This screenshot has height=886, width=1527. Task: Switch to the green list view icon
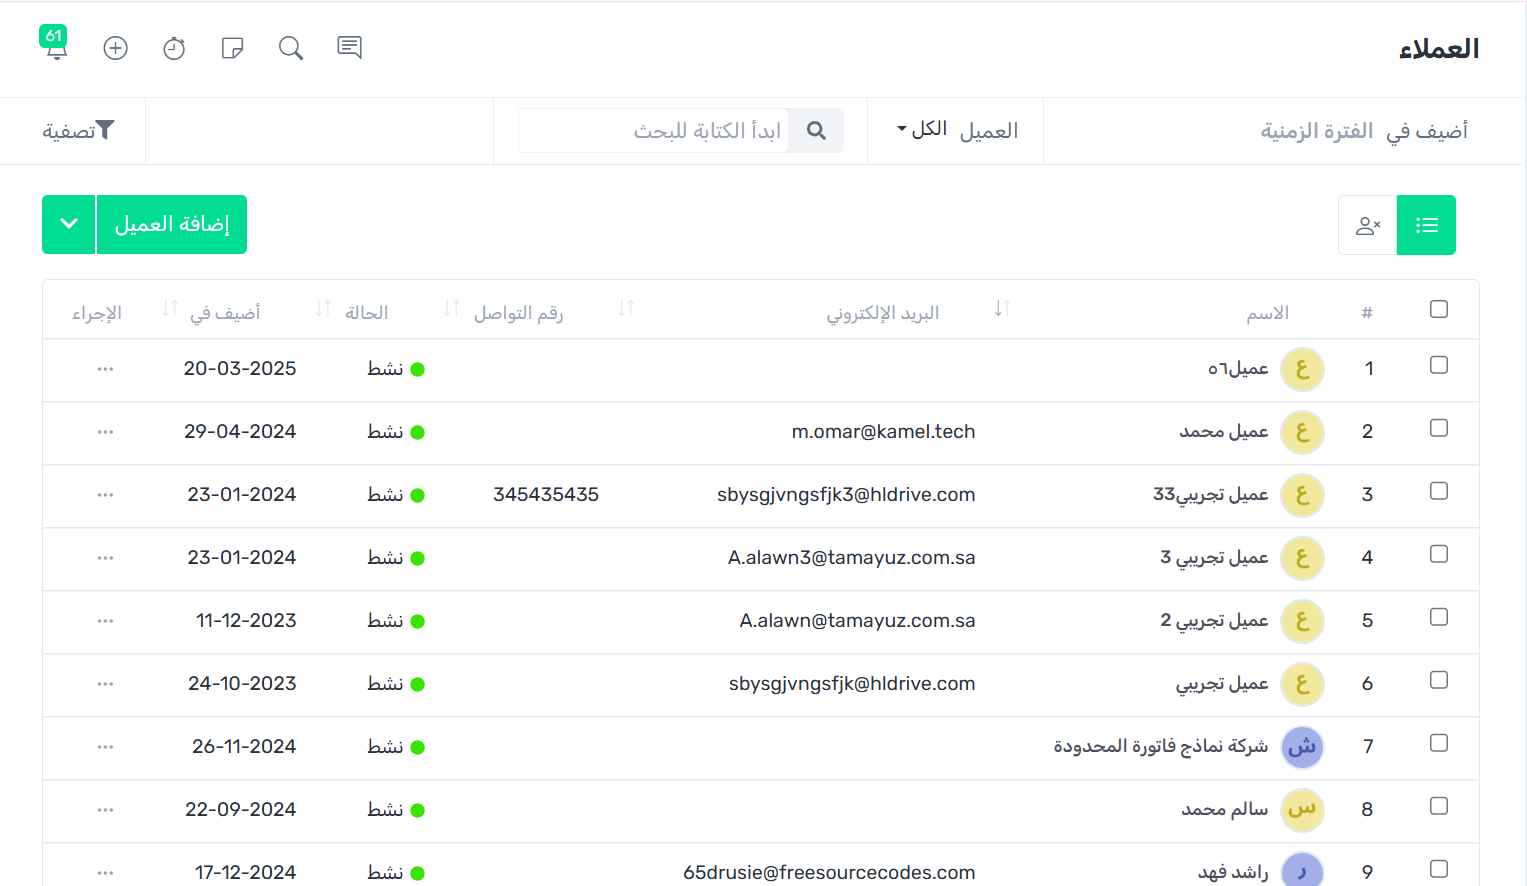click(x=1426, y=225)
